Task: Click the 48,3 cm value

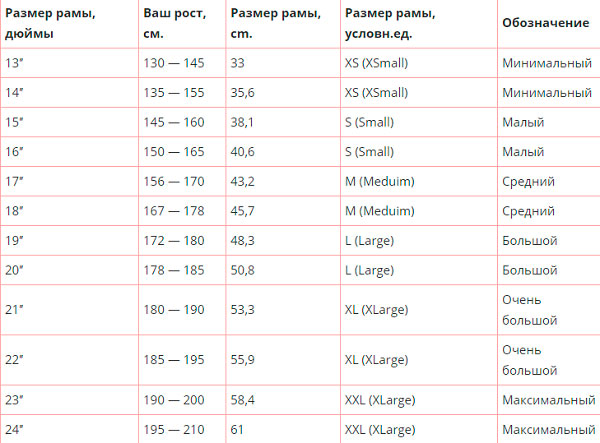Action: [x=243, y=241]
